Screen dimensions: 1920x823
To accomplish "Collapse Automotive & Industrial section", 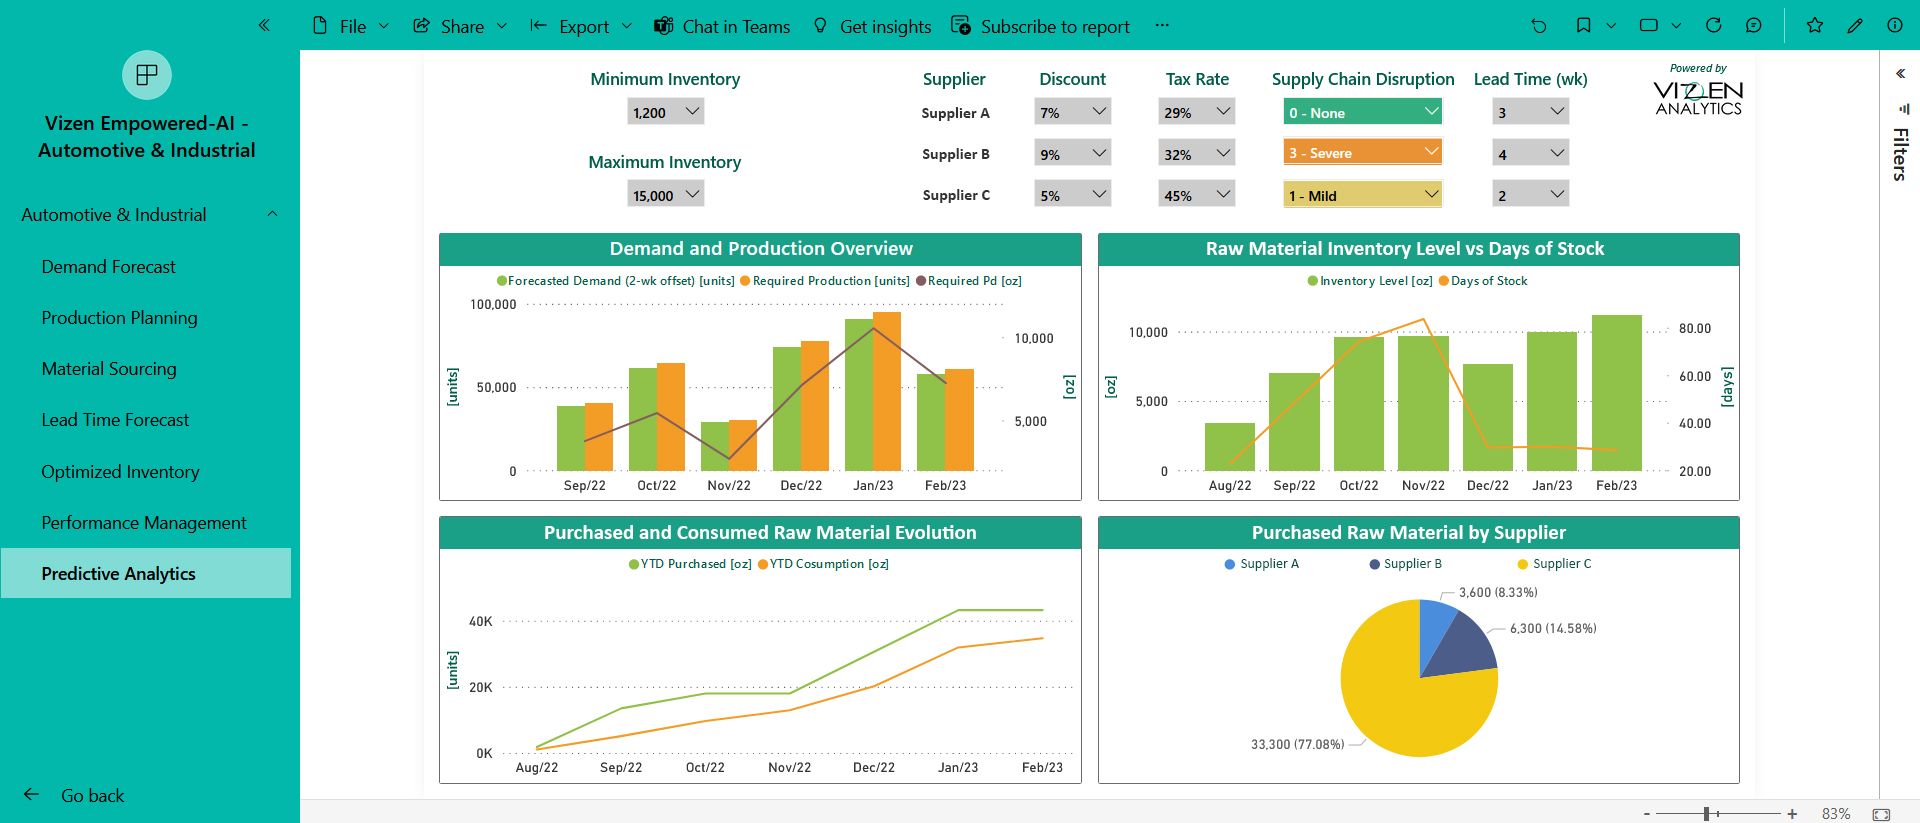I will [272, 215].
